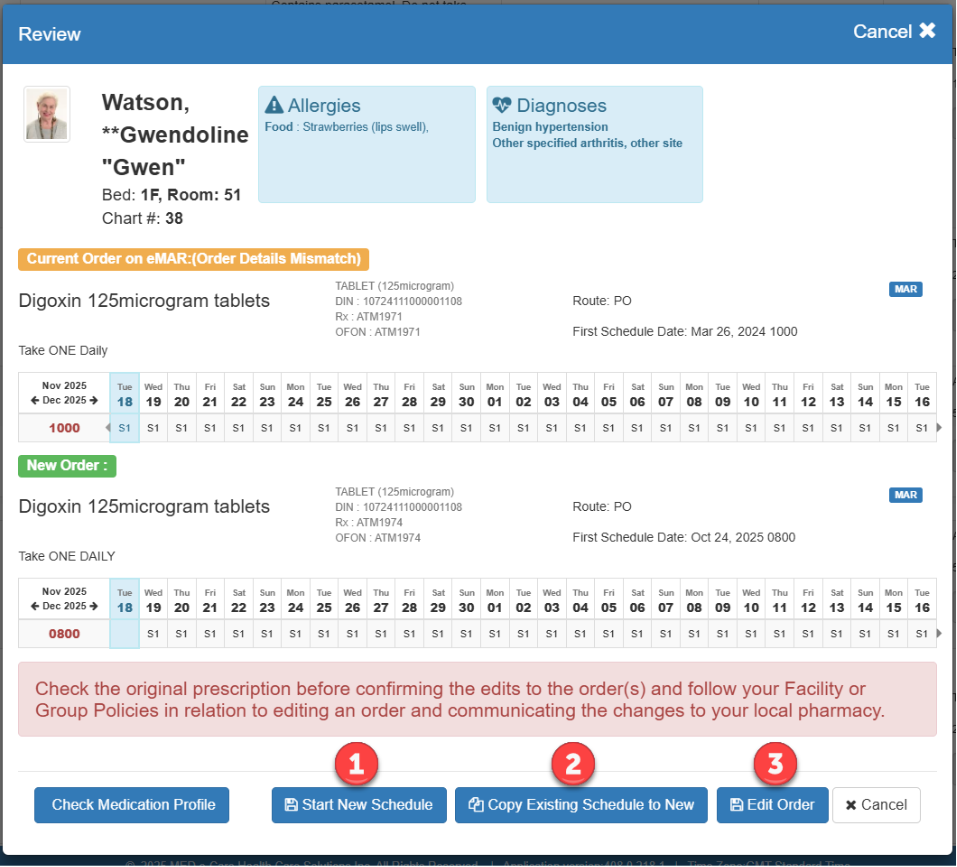
Task: Select Mon 01 date in New Order calendar
Action: pos(495,600)
